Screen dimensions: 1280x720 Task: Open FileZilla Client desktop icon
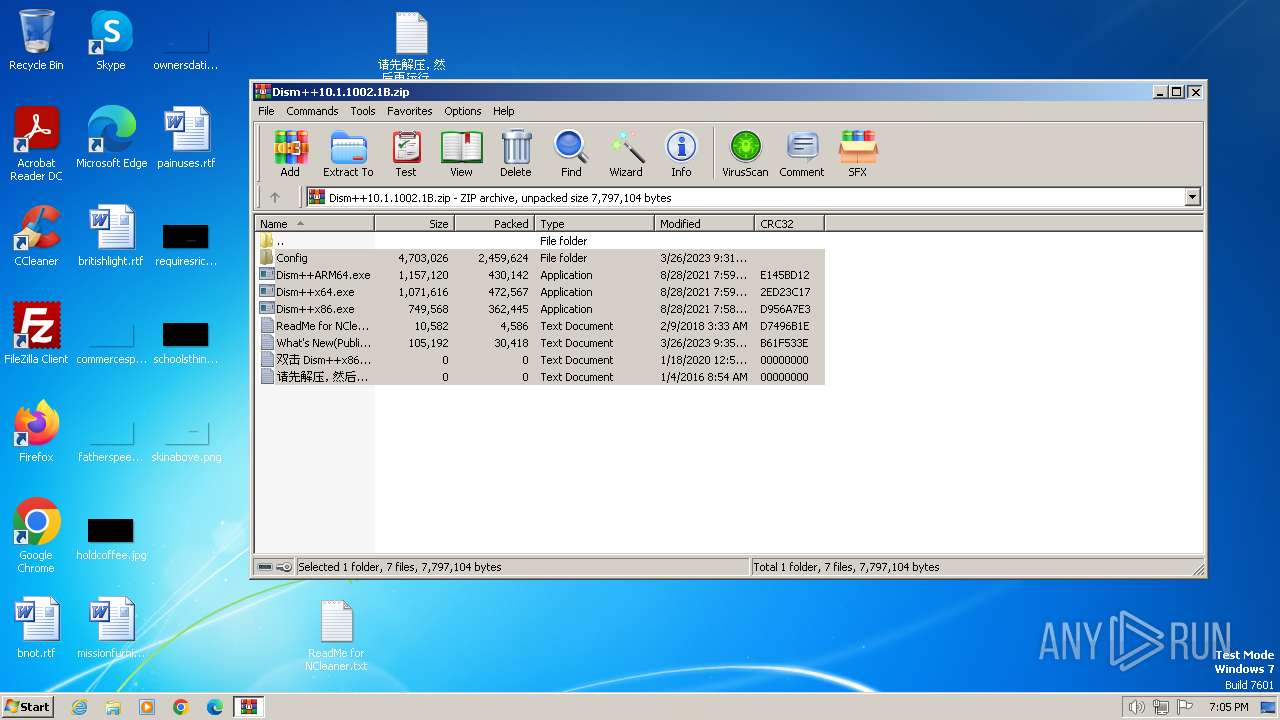click(x=36, y=334)
